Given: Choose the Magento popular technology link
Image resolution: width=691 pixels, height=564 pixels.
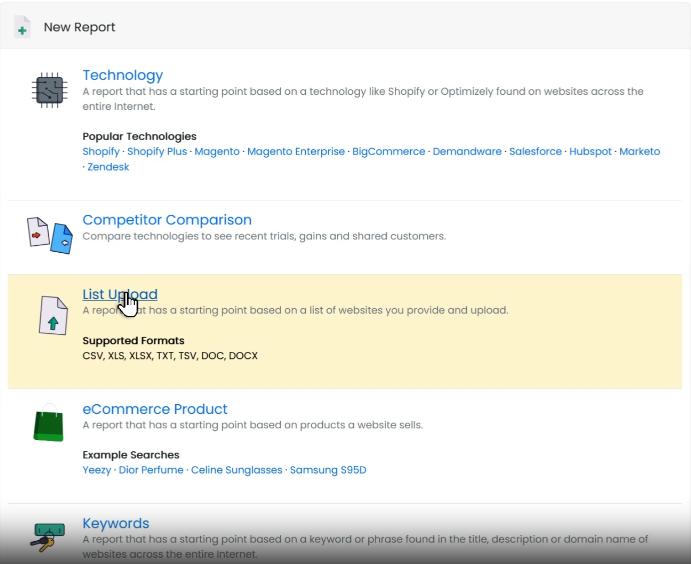Looking at the screenshot, I should 217,152.
